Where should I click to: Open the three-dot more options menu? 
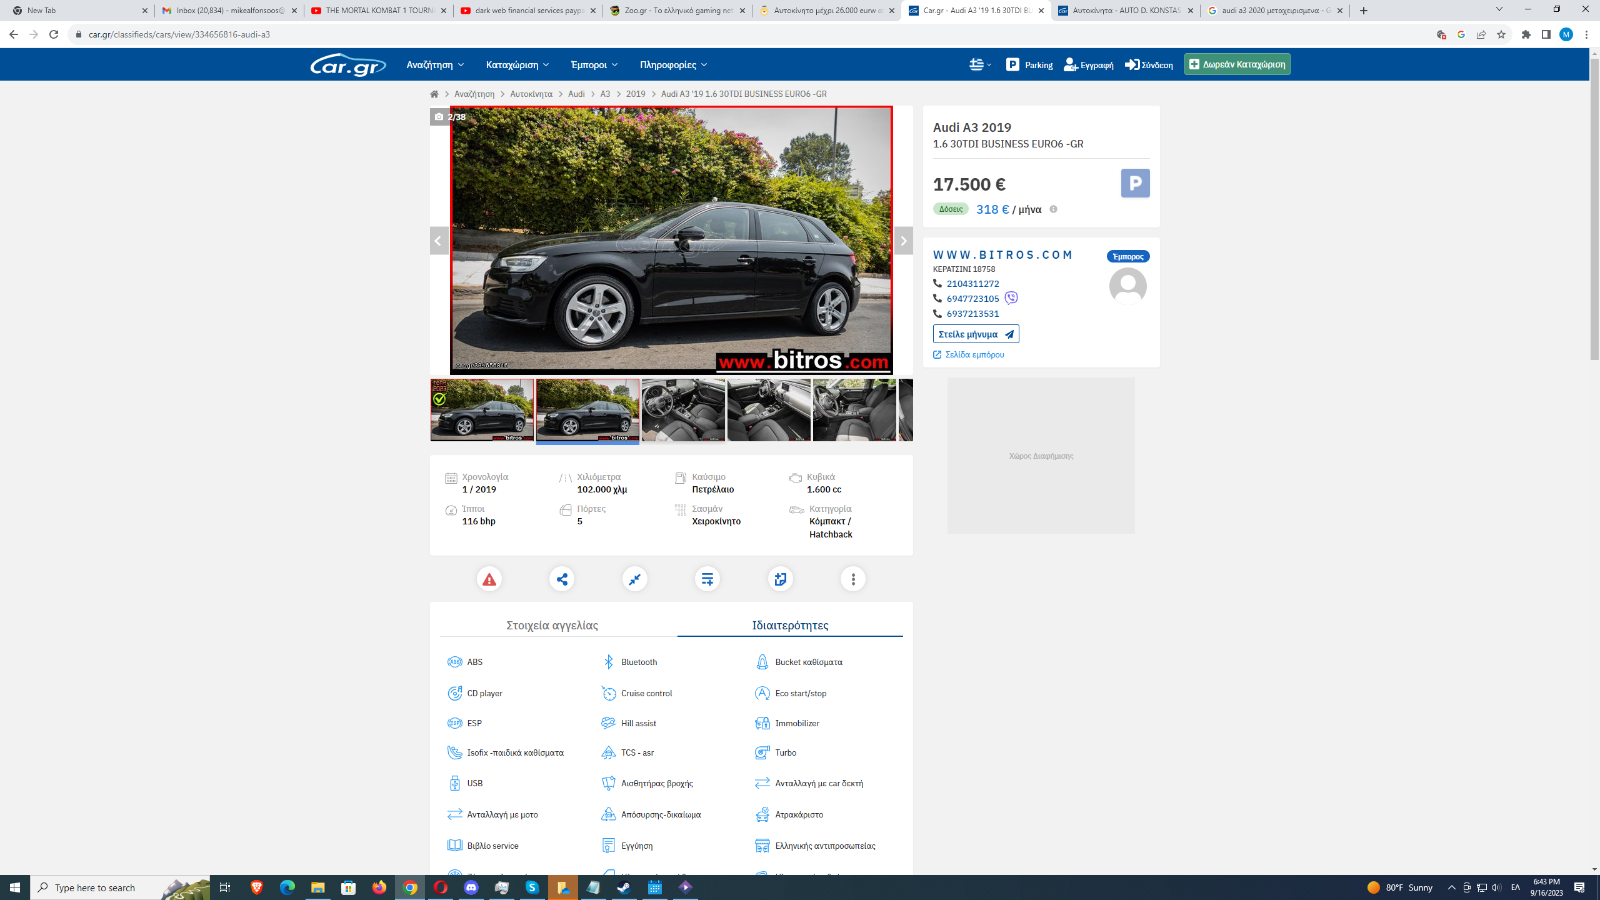(x=853, y=579)
